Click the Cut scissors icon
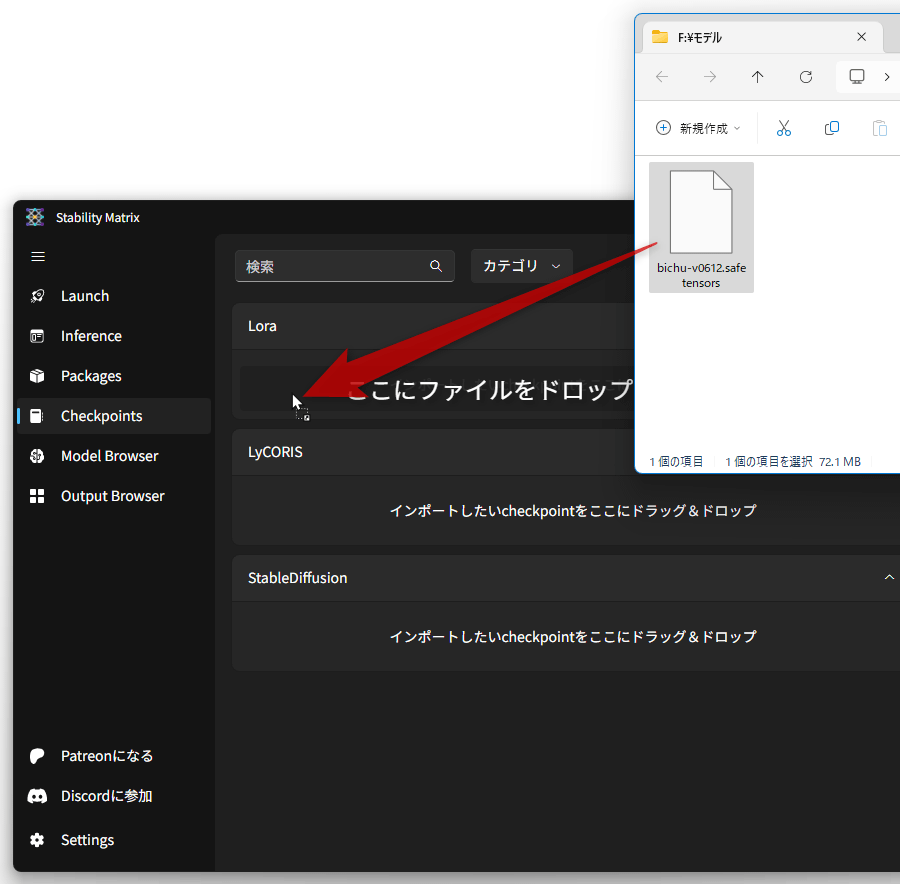Screen dimensions: 900x884 point(783,128)
